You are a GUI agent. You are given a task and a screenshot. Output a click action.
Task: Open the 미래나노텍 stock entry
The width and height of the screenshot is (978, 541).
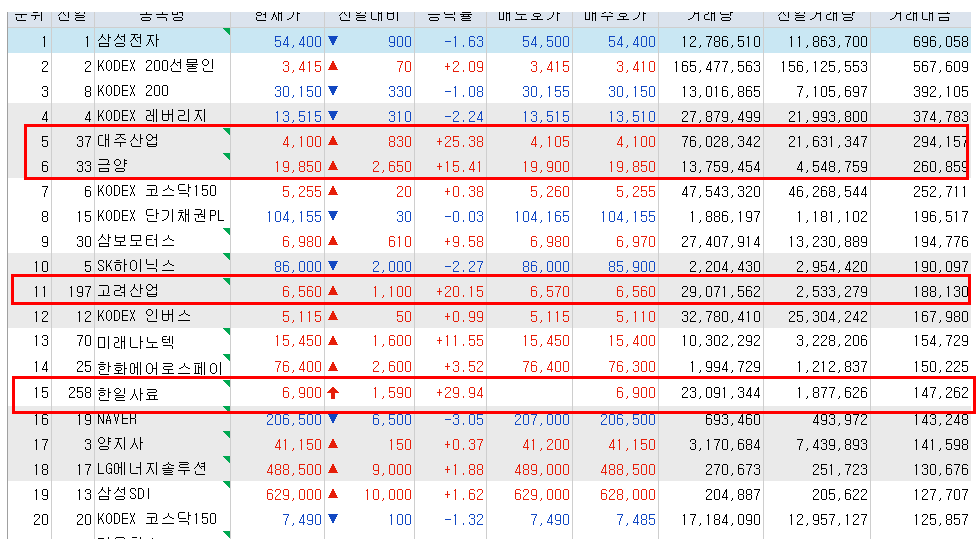(x=136, y=341)
